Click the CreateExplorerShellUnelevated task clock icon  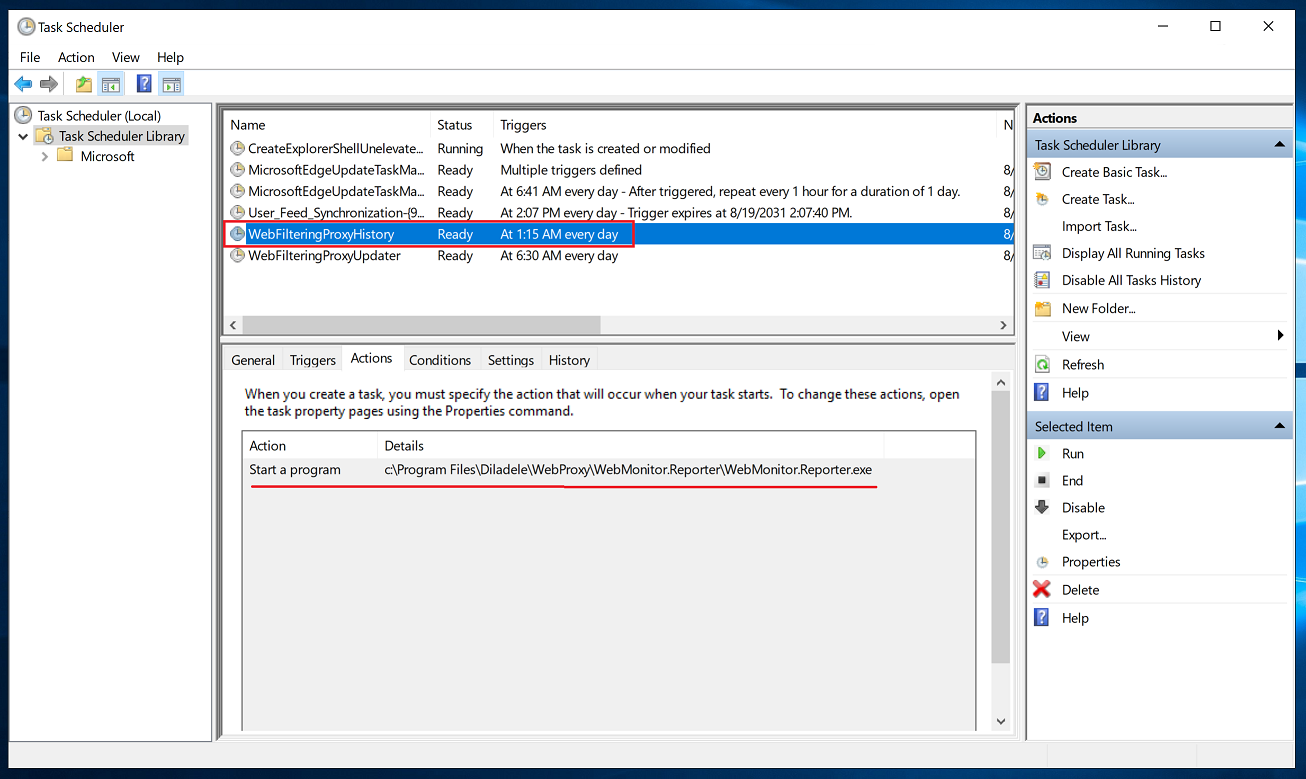(x=238, y=149)
